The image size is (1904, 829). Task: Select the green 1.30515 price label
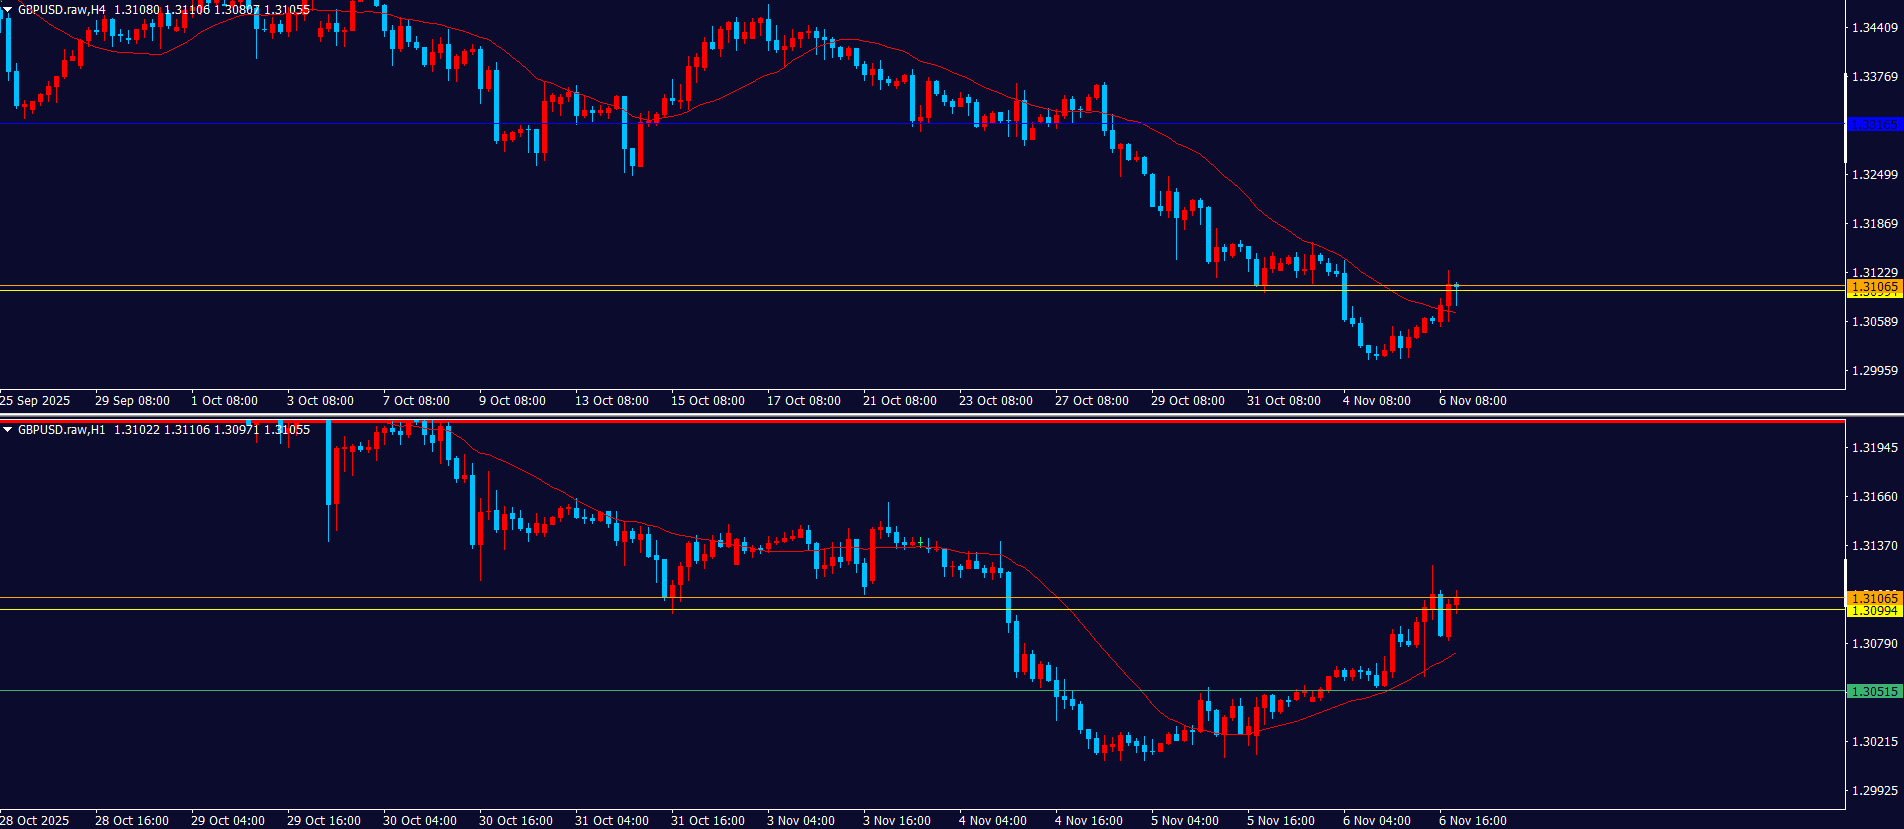point(1873,691)
